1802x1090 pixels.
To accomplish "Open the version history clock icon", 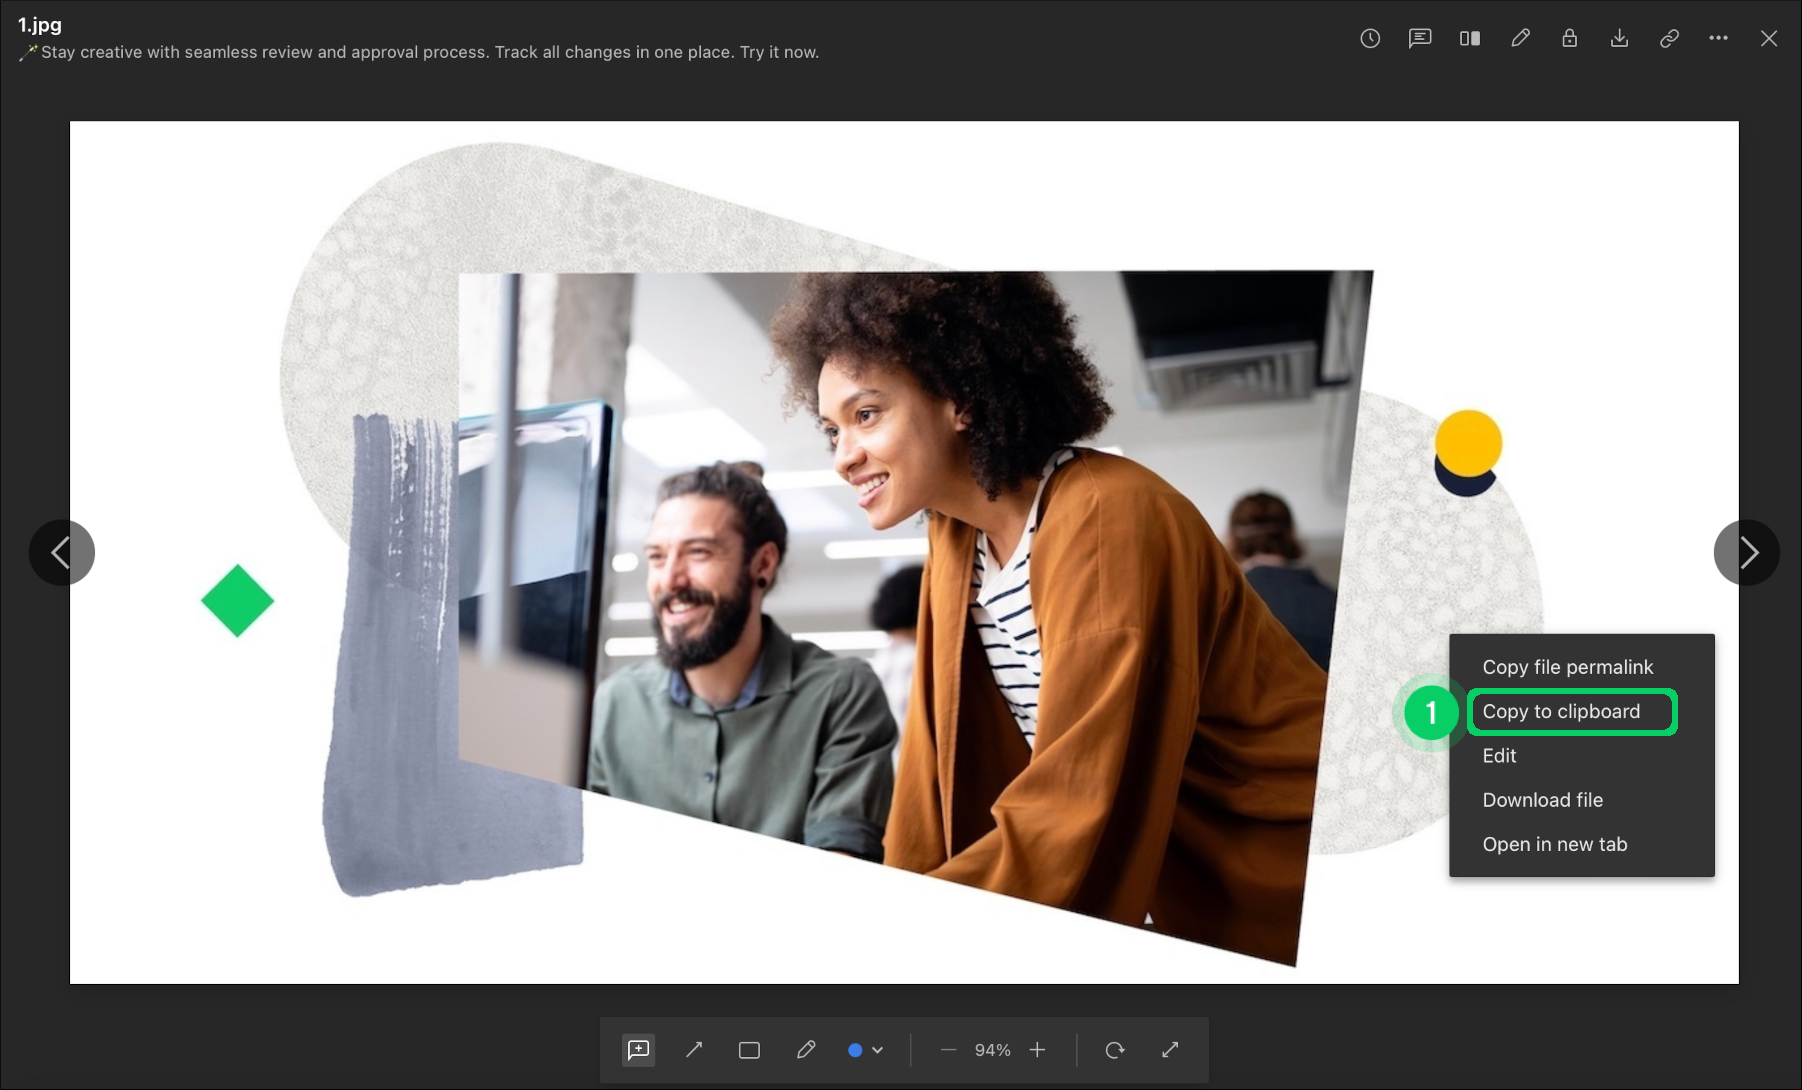I will (1370, 39).
